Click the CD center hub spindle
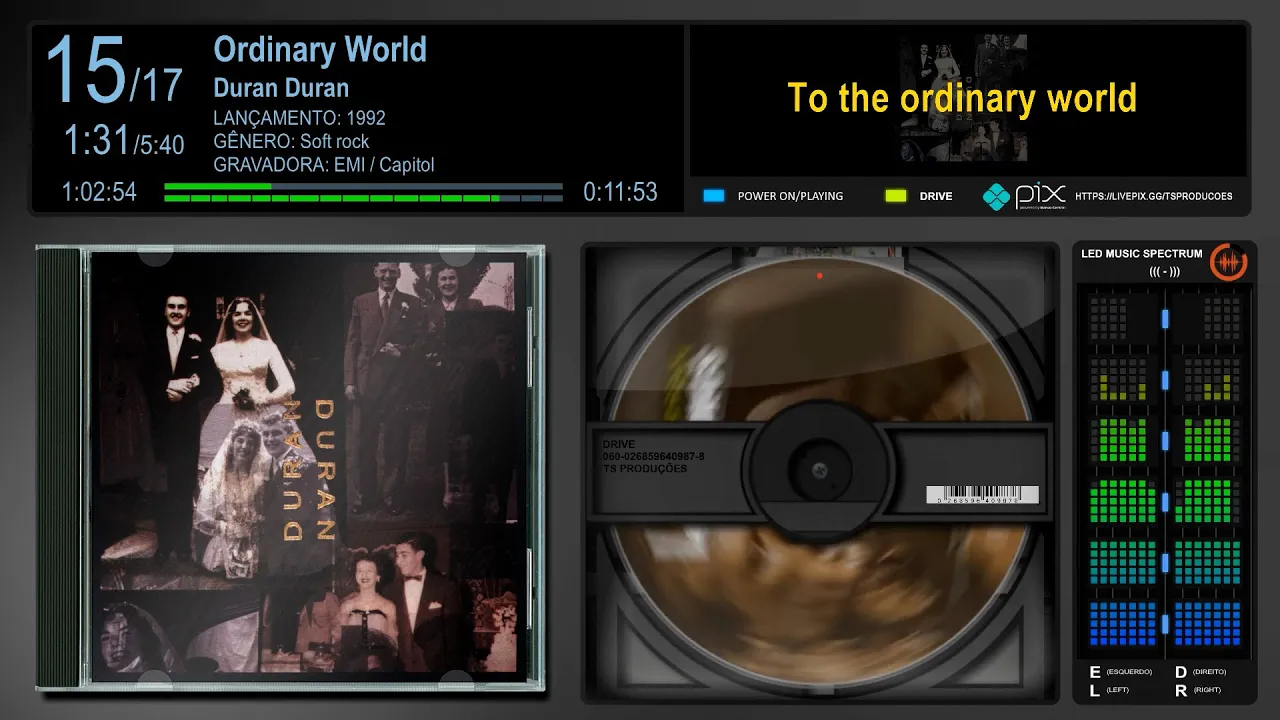The width and height of the screenshot is (1280, 720). pos(819,470)
